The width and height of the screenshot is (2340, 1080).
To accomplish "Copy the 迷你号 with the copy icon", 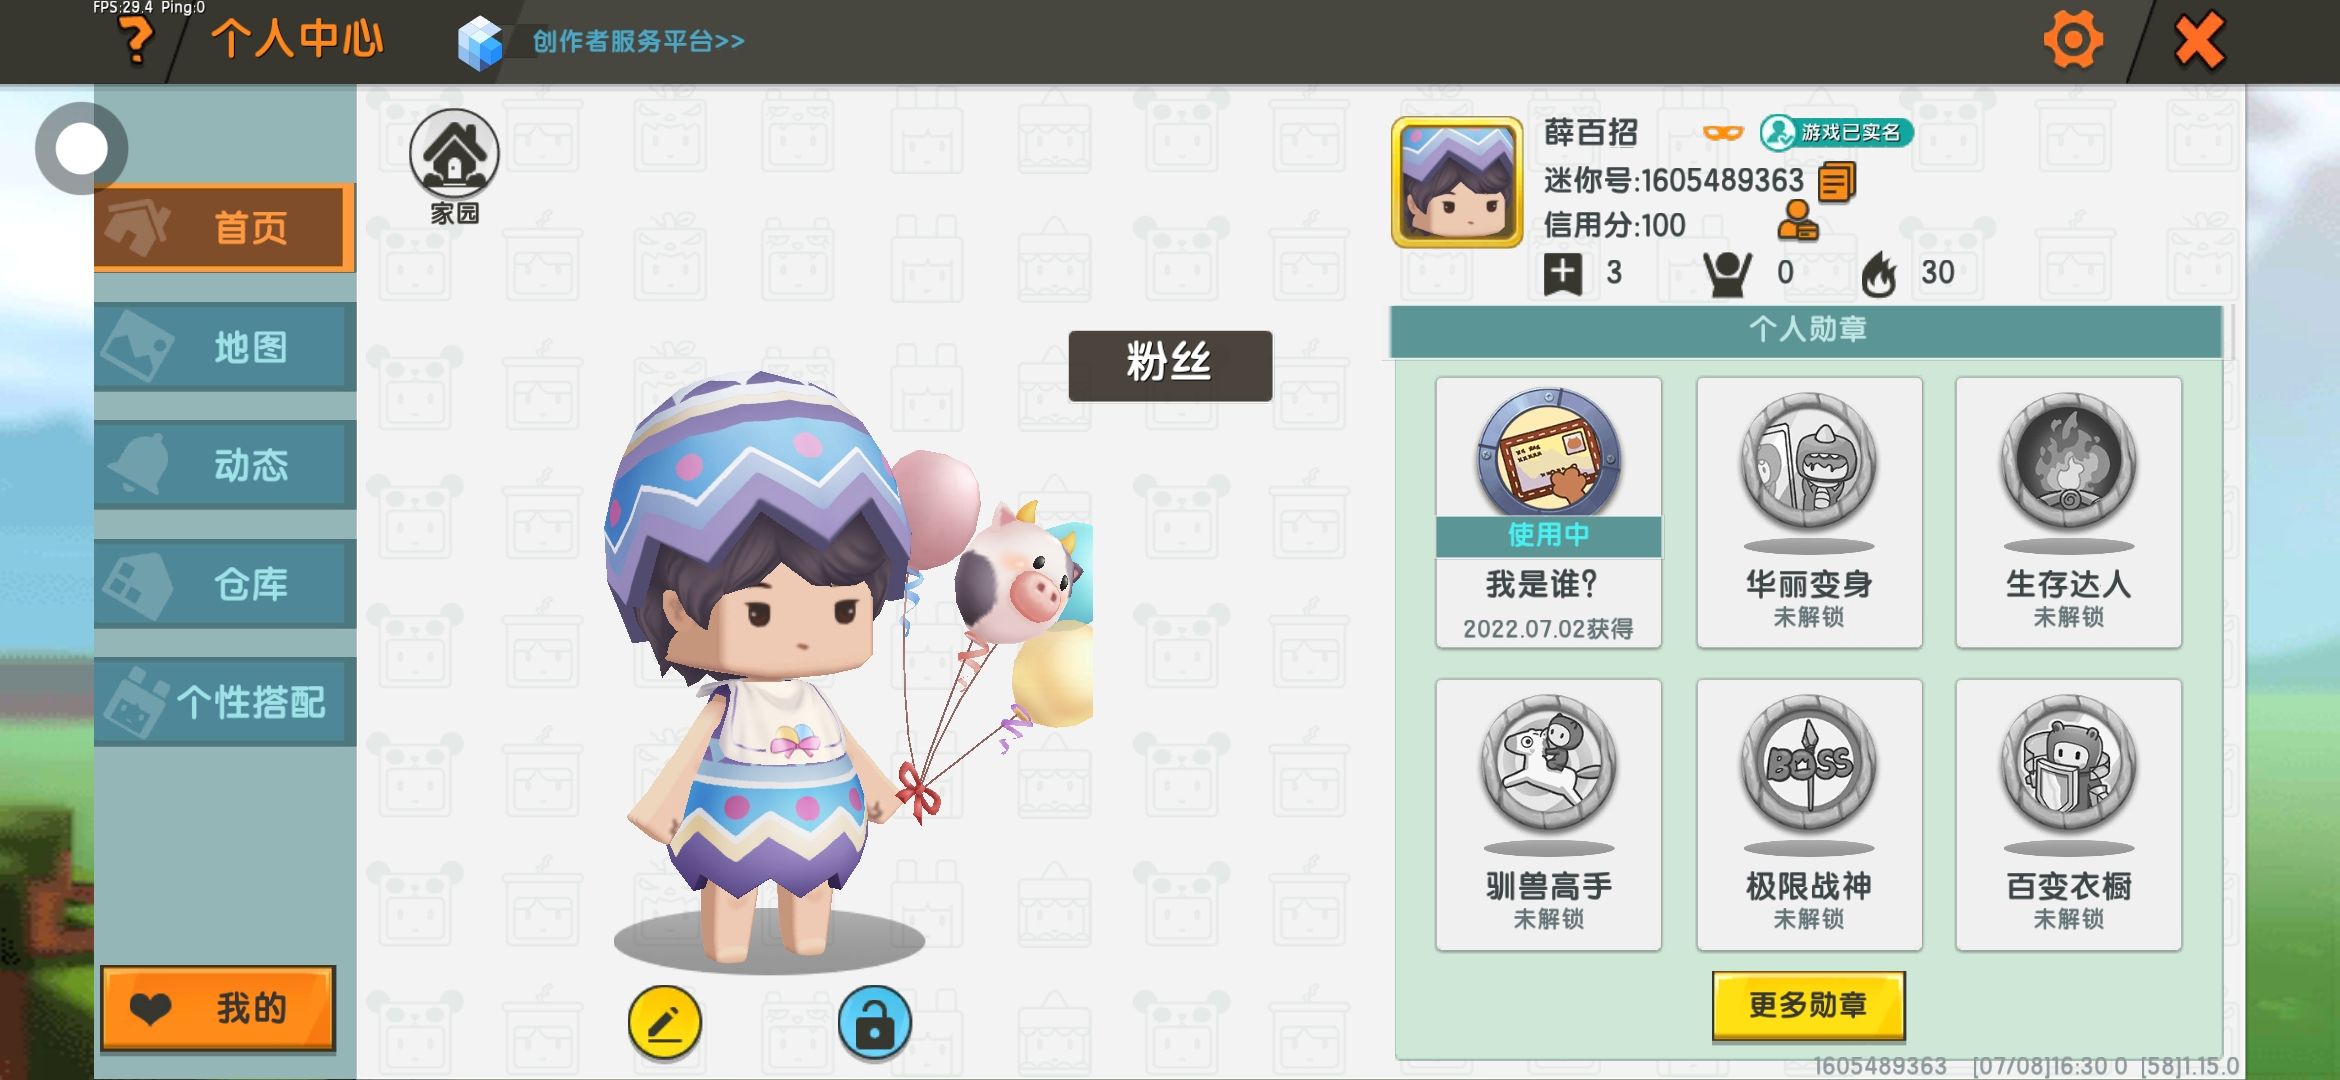I will [x=1836, y=182].
